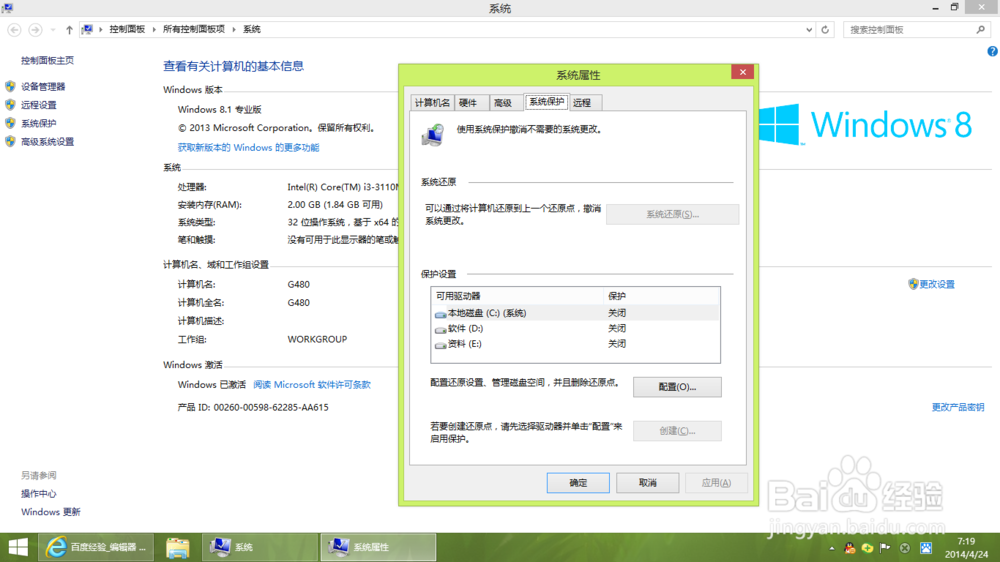Open 高级系统设置 in the left sidebar

(47, 142)
